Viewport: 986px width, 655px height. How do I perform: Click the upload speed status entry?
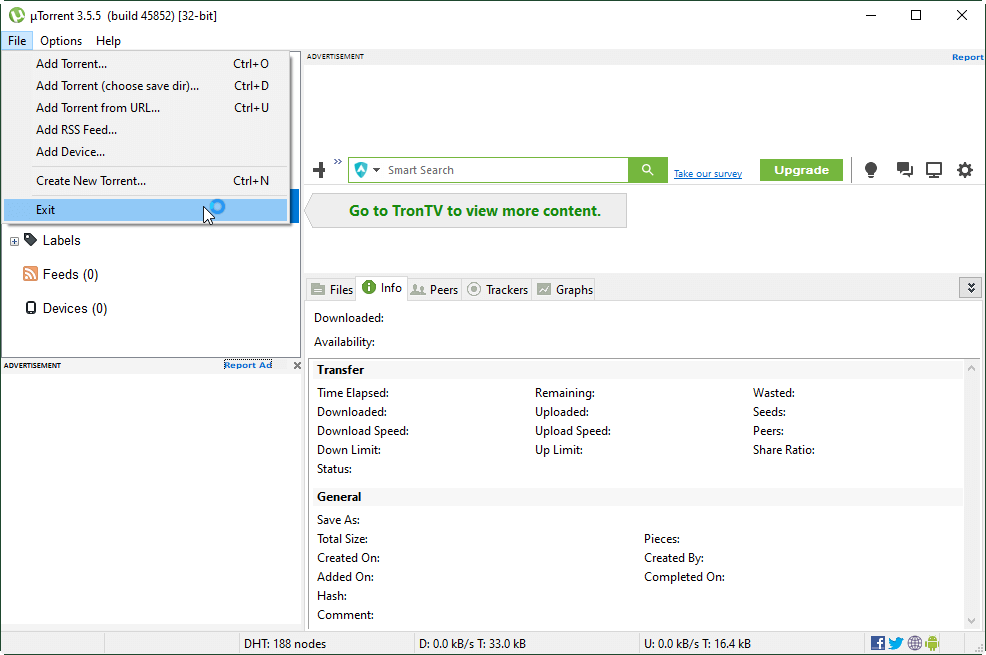(x=697, y=644)
